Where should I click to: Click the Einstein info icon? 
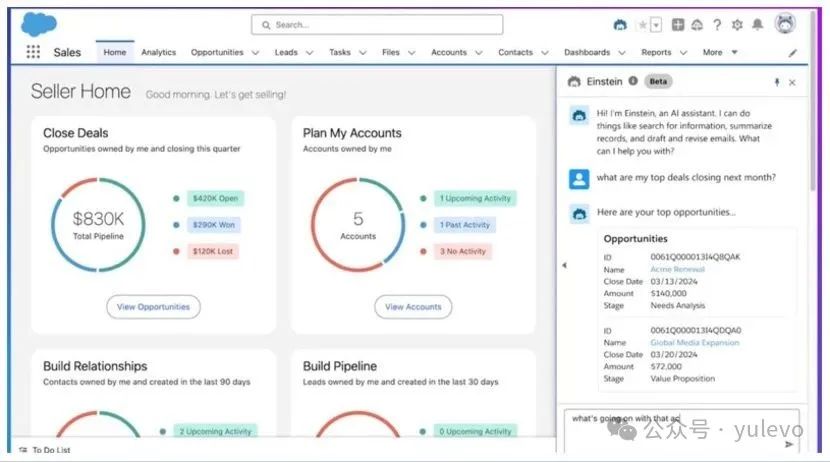click(633, 81)
